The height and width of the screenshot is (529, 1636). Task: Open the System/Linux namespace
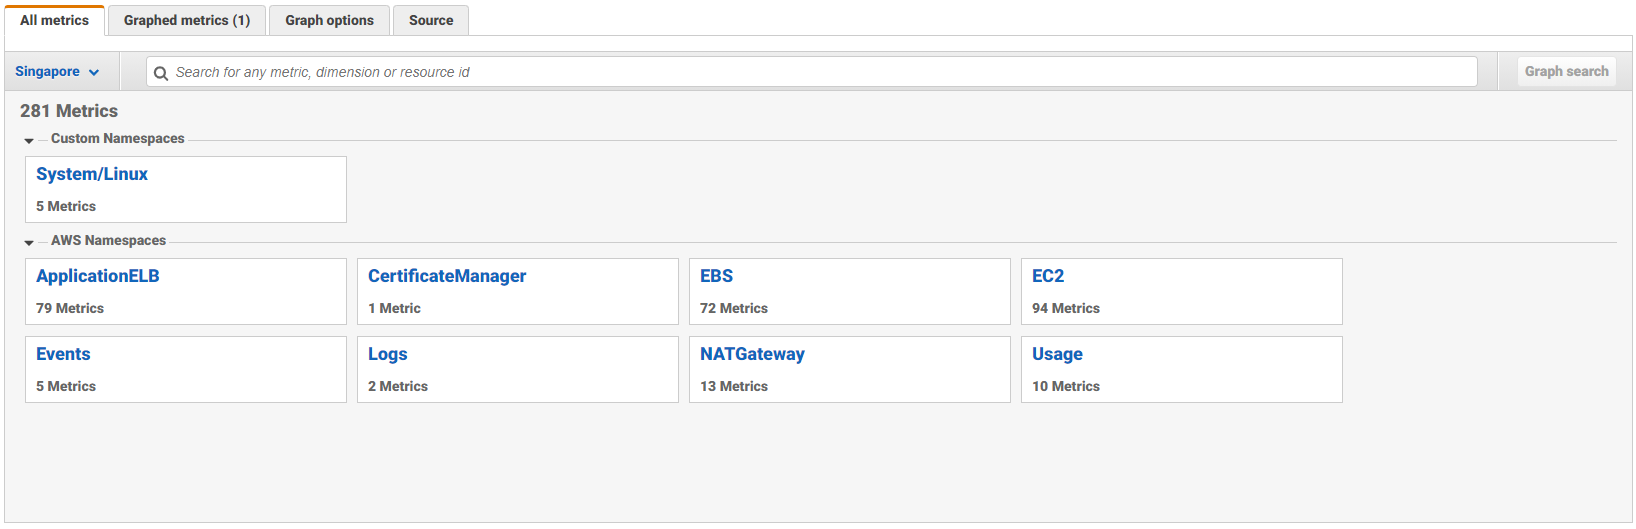(92, 174)
